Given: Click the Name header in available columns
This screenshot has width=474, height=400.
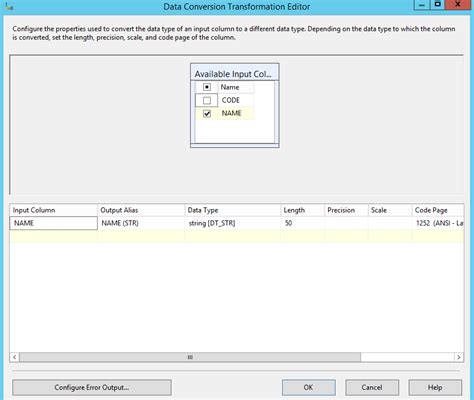Looking at the screenshot, I should click(x=230, y=87).
